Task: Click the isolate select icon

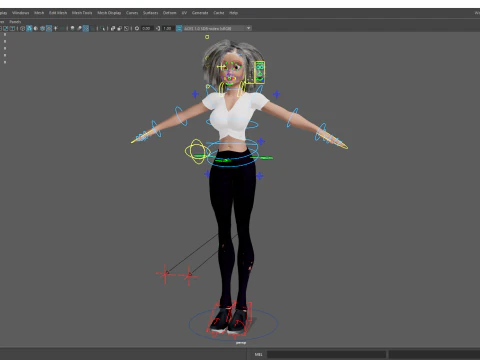Action: pos(103,28)
